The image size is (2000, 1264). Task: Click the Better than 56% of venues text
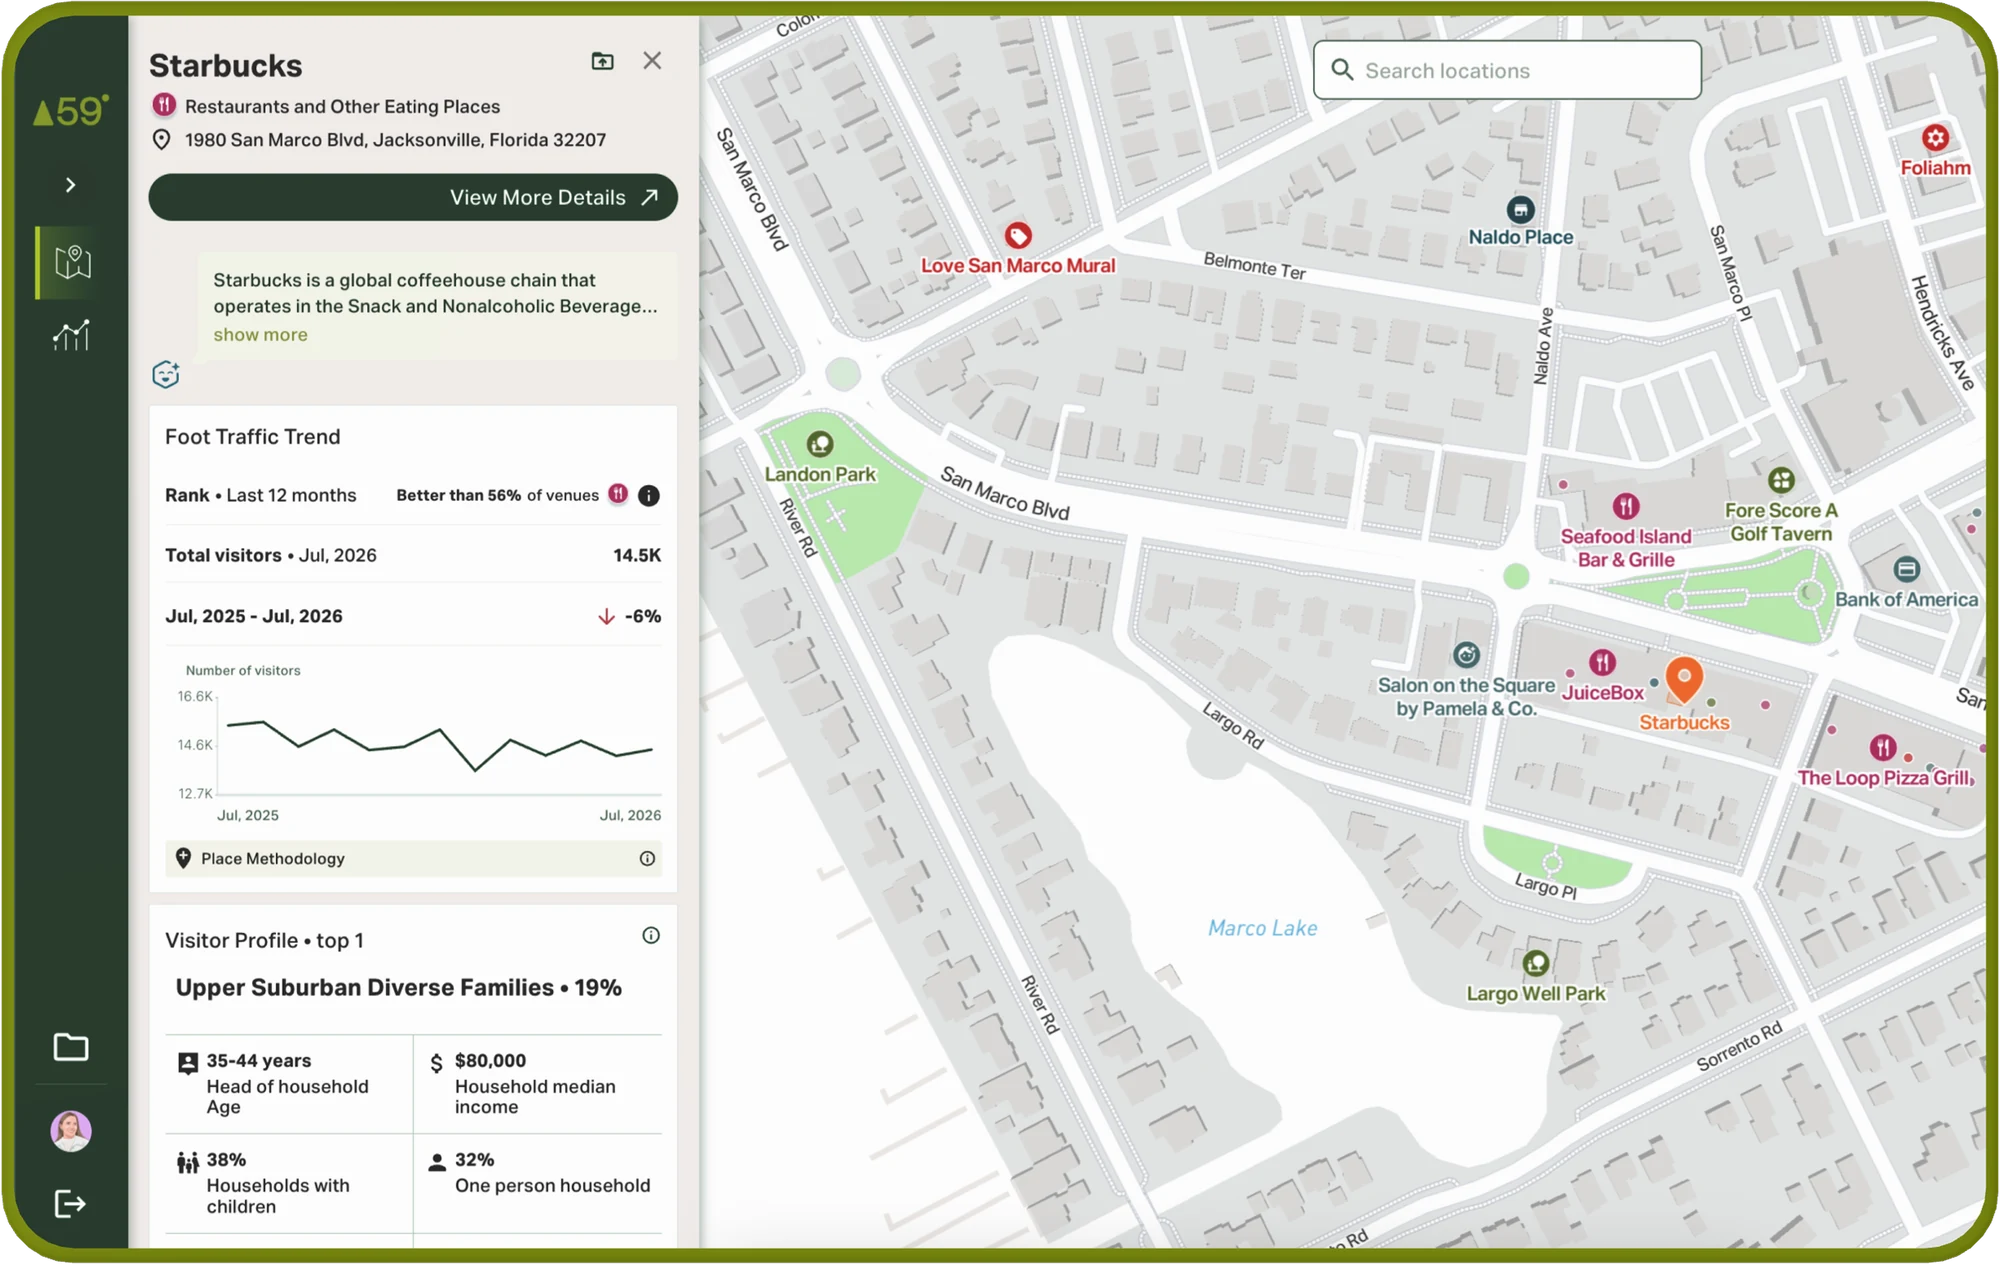497,495
